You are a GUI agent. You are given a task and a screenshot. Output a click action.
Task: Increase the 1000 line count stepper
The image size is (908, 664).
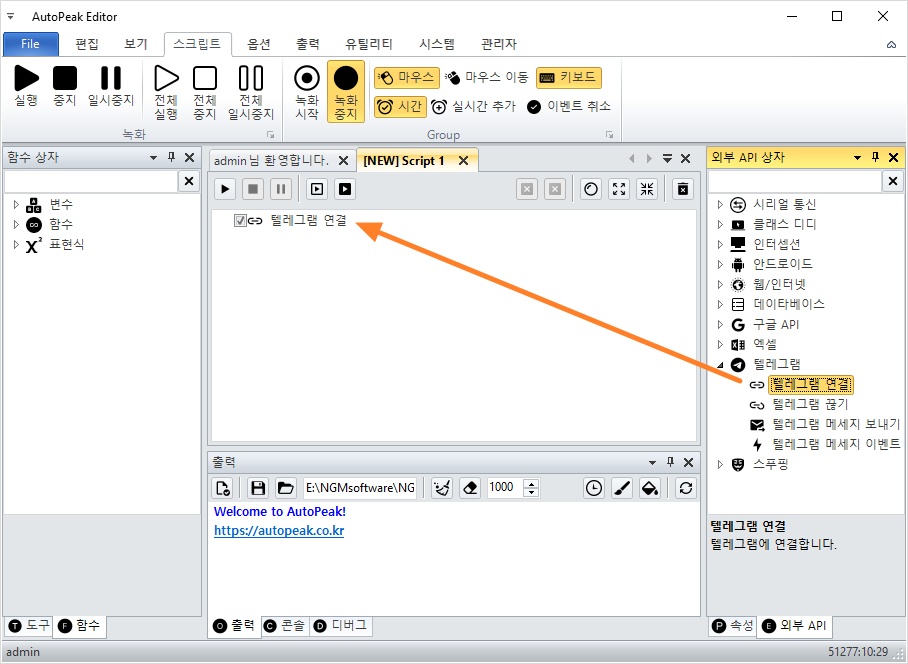click(531, 483)
